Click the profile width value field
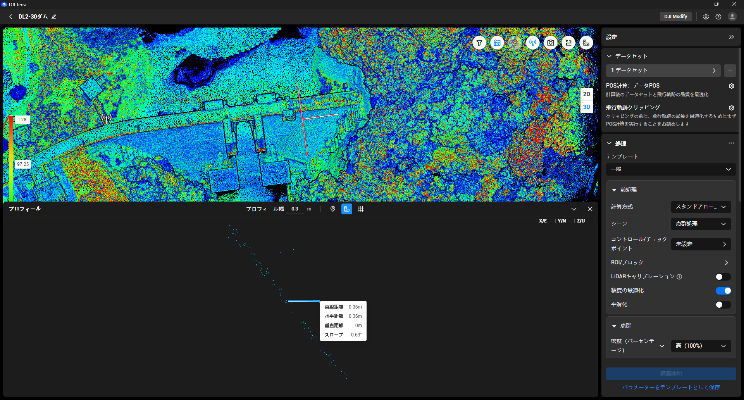 (295, 209)
